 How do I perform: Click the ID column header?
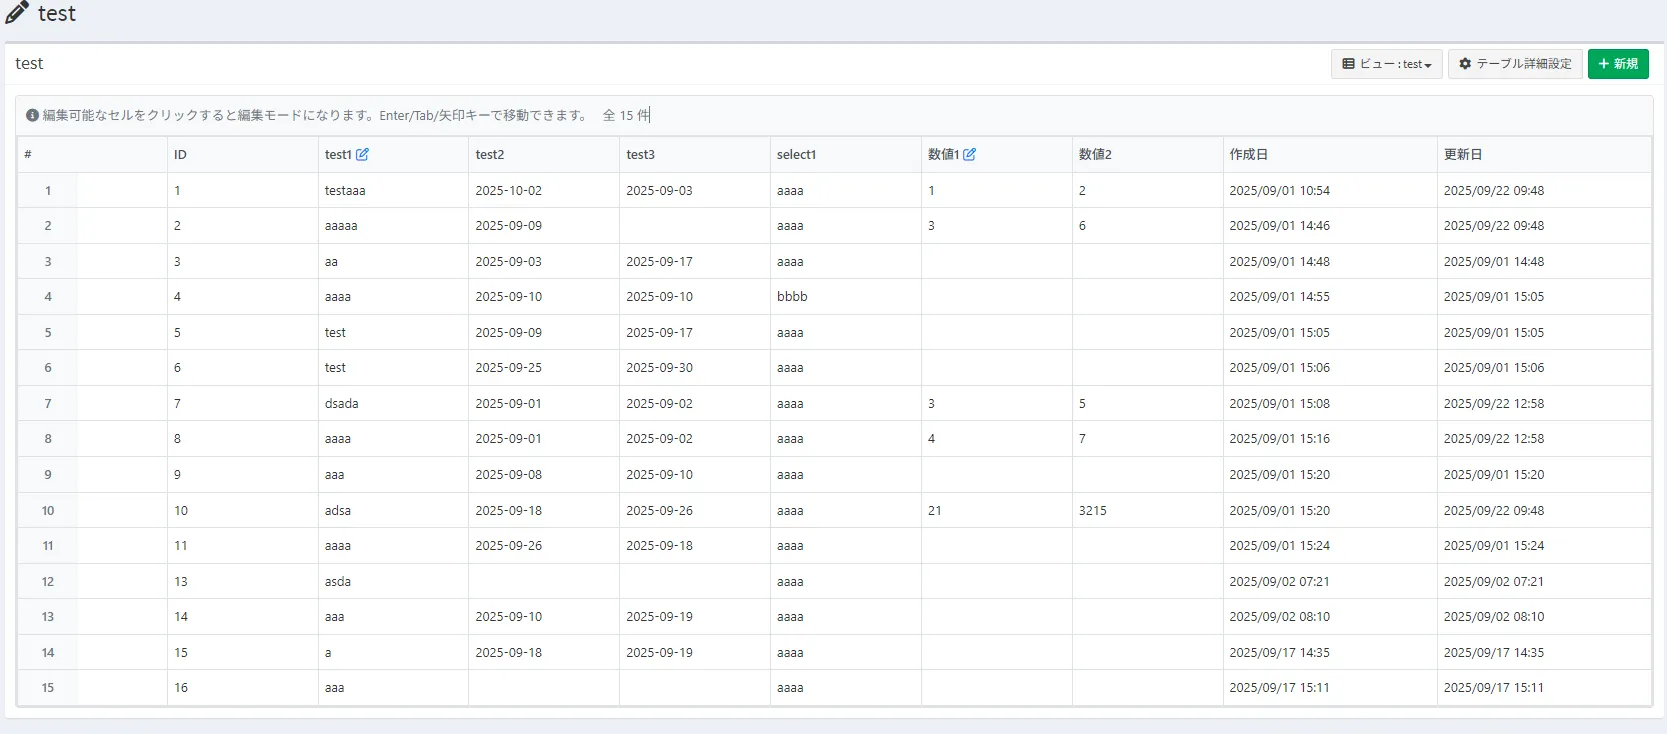(180, 155)
